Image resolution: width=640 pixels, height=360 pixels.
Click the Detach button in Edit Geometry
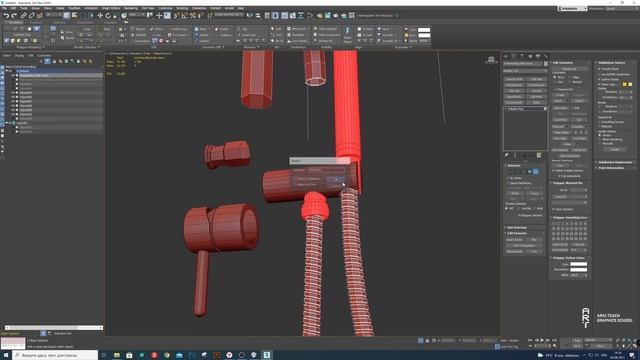pos(579,101)
